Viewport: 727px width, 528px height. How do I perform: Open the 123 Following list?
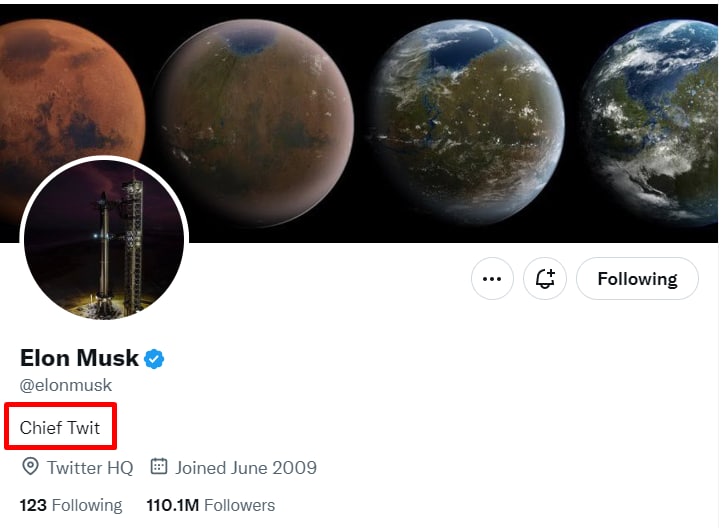tap(71, 505)
